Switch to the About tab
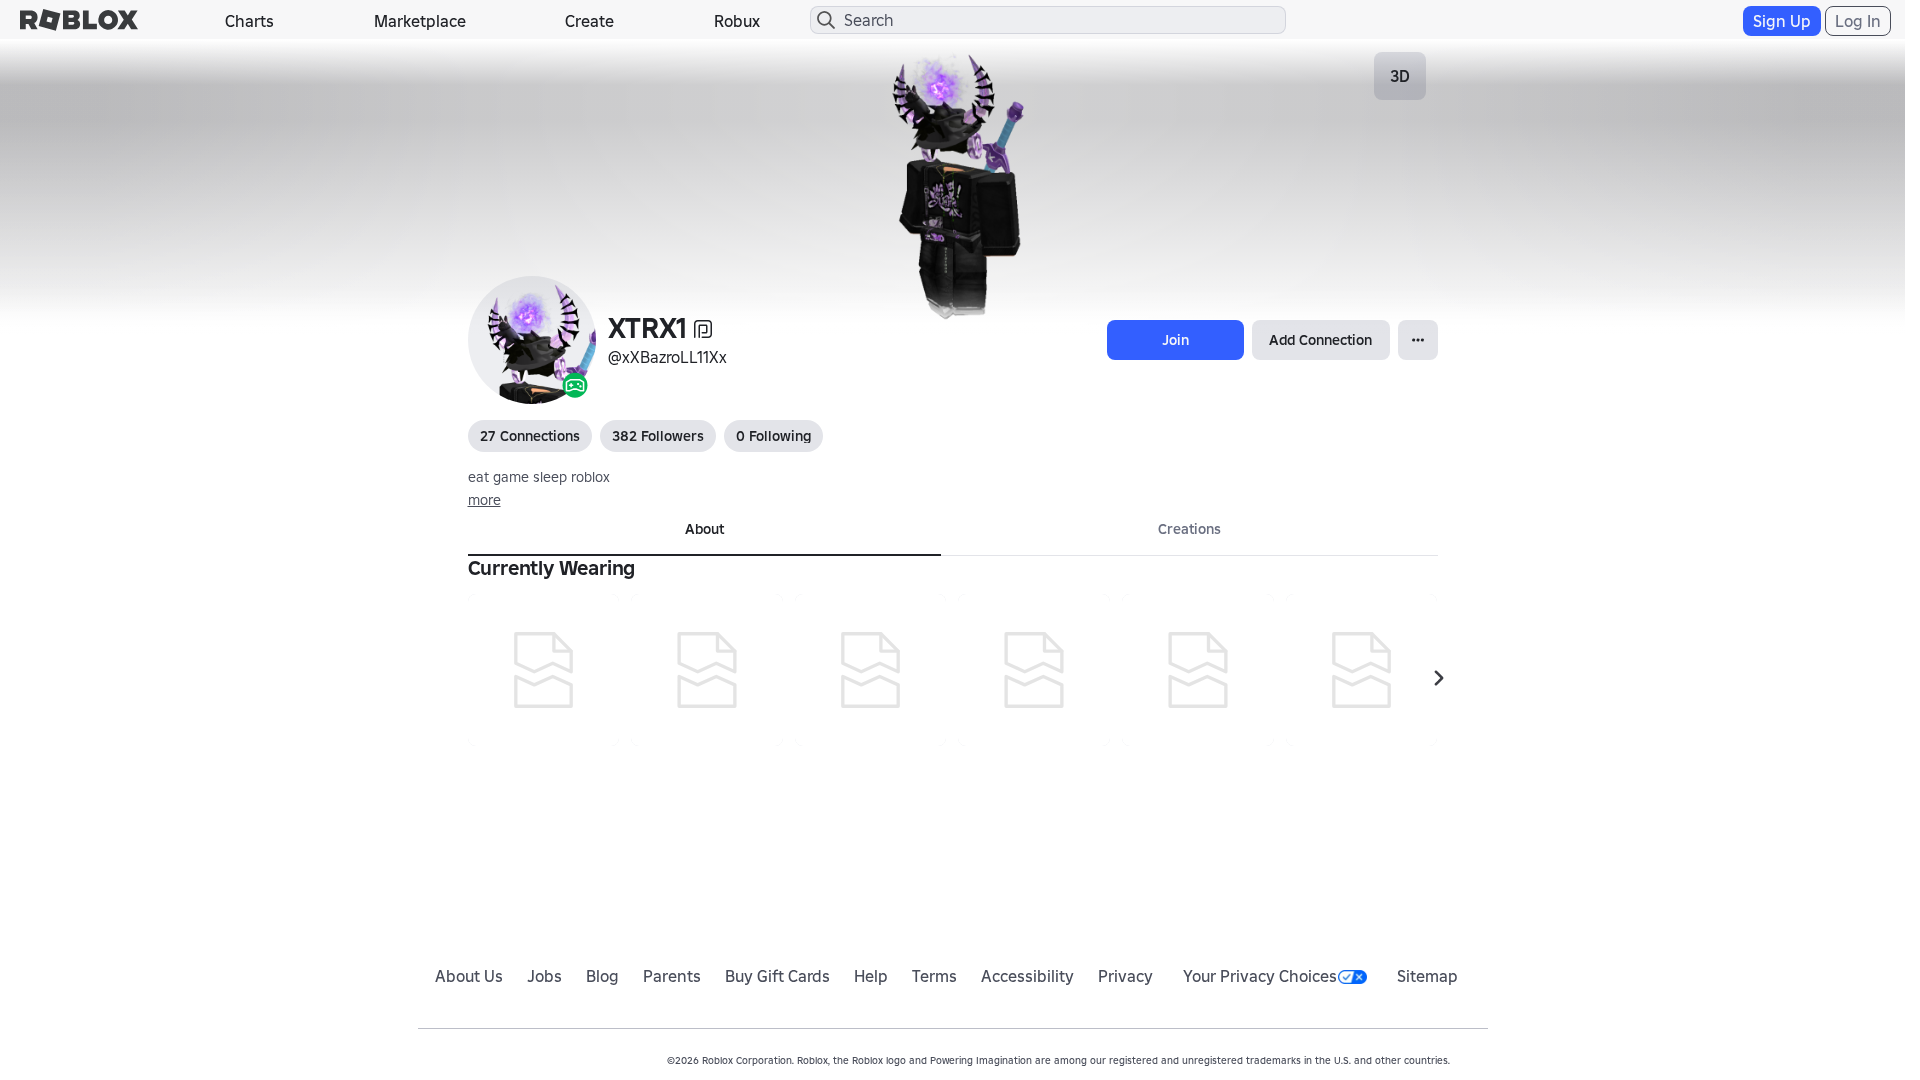 pyautogui.click(x=704, y=530)
